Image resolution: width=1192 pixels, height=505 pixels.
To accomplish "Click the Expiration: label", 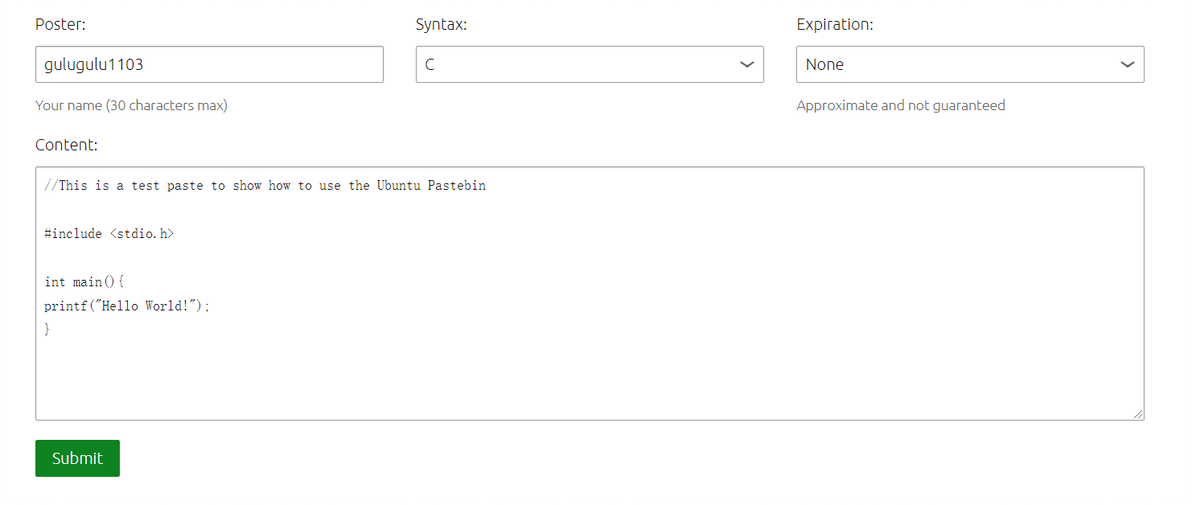I will [x=834, y=25].
